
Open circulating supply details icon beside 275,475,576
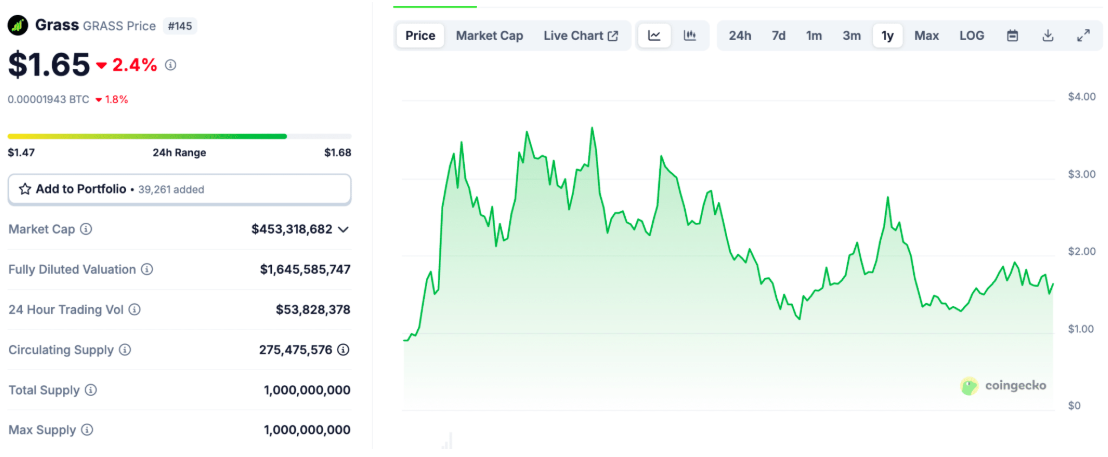[343, 350]
